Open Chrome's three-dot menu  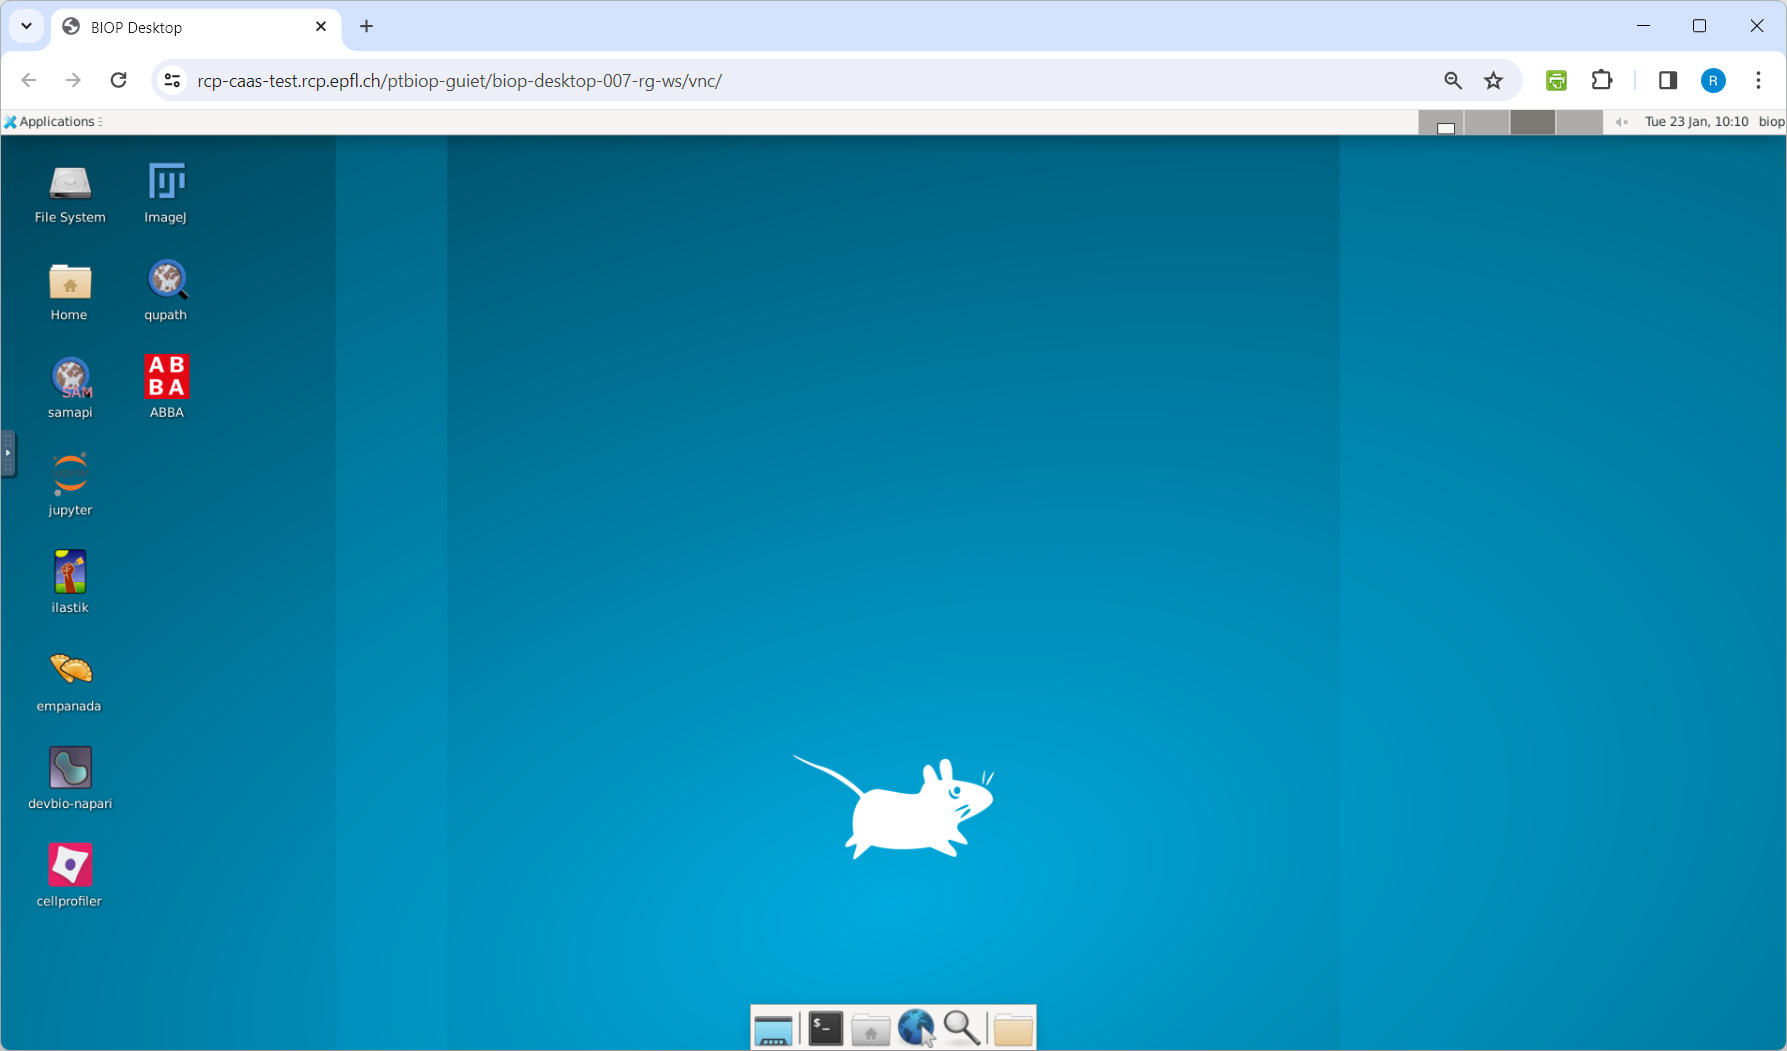pos(1759,81)
